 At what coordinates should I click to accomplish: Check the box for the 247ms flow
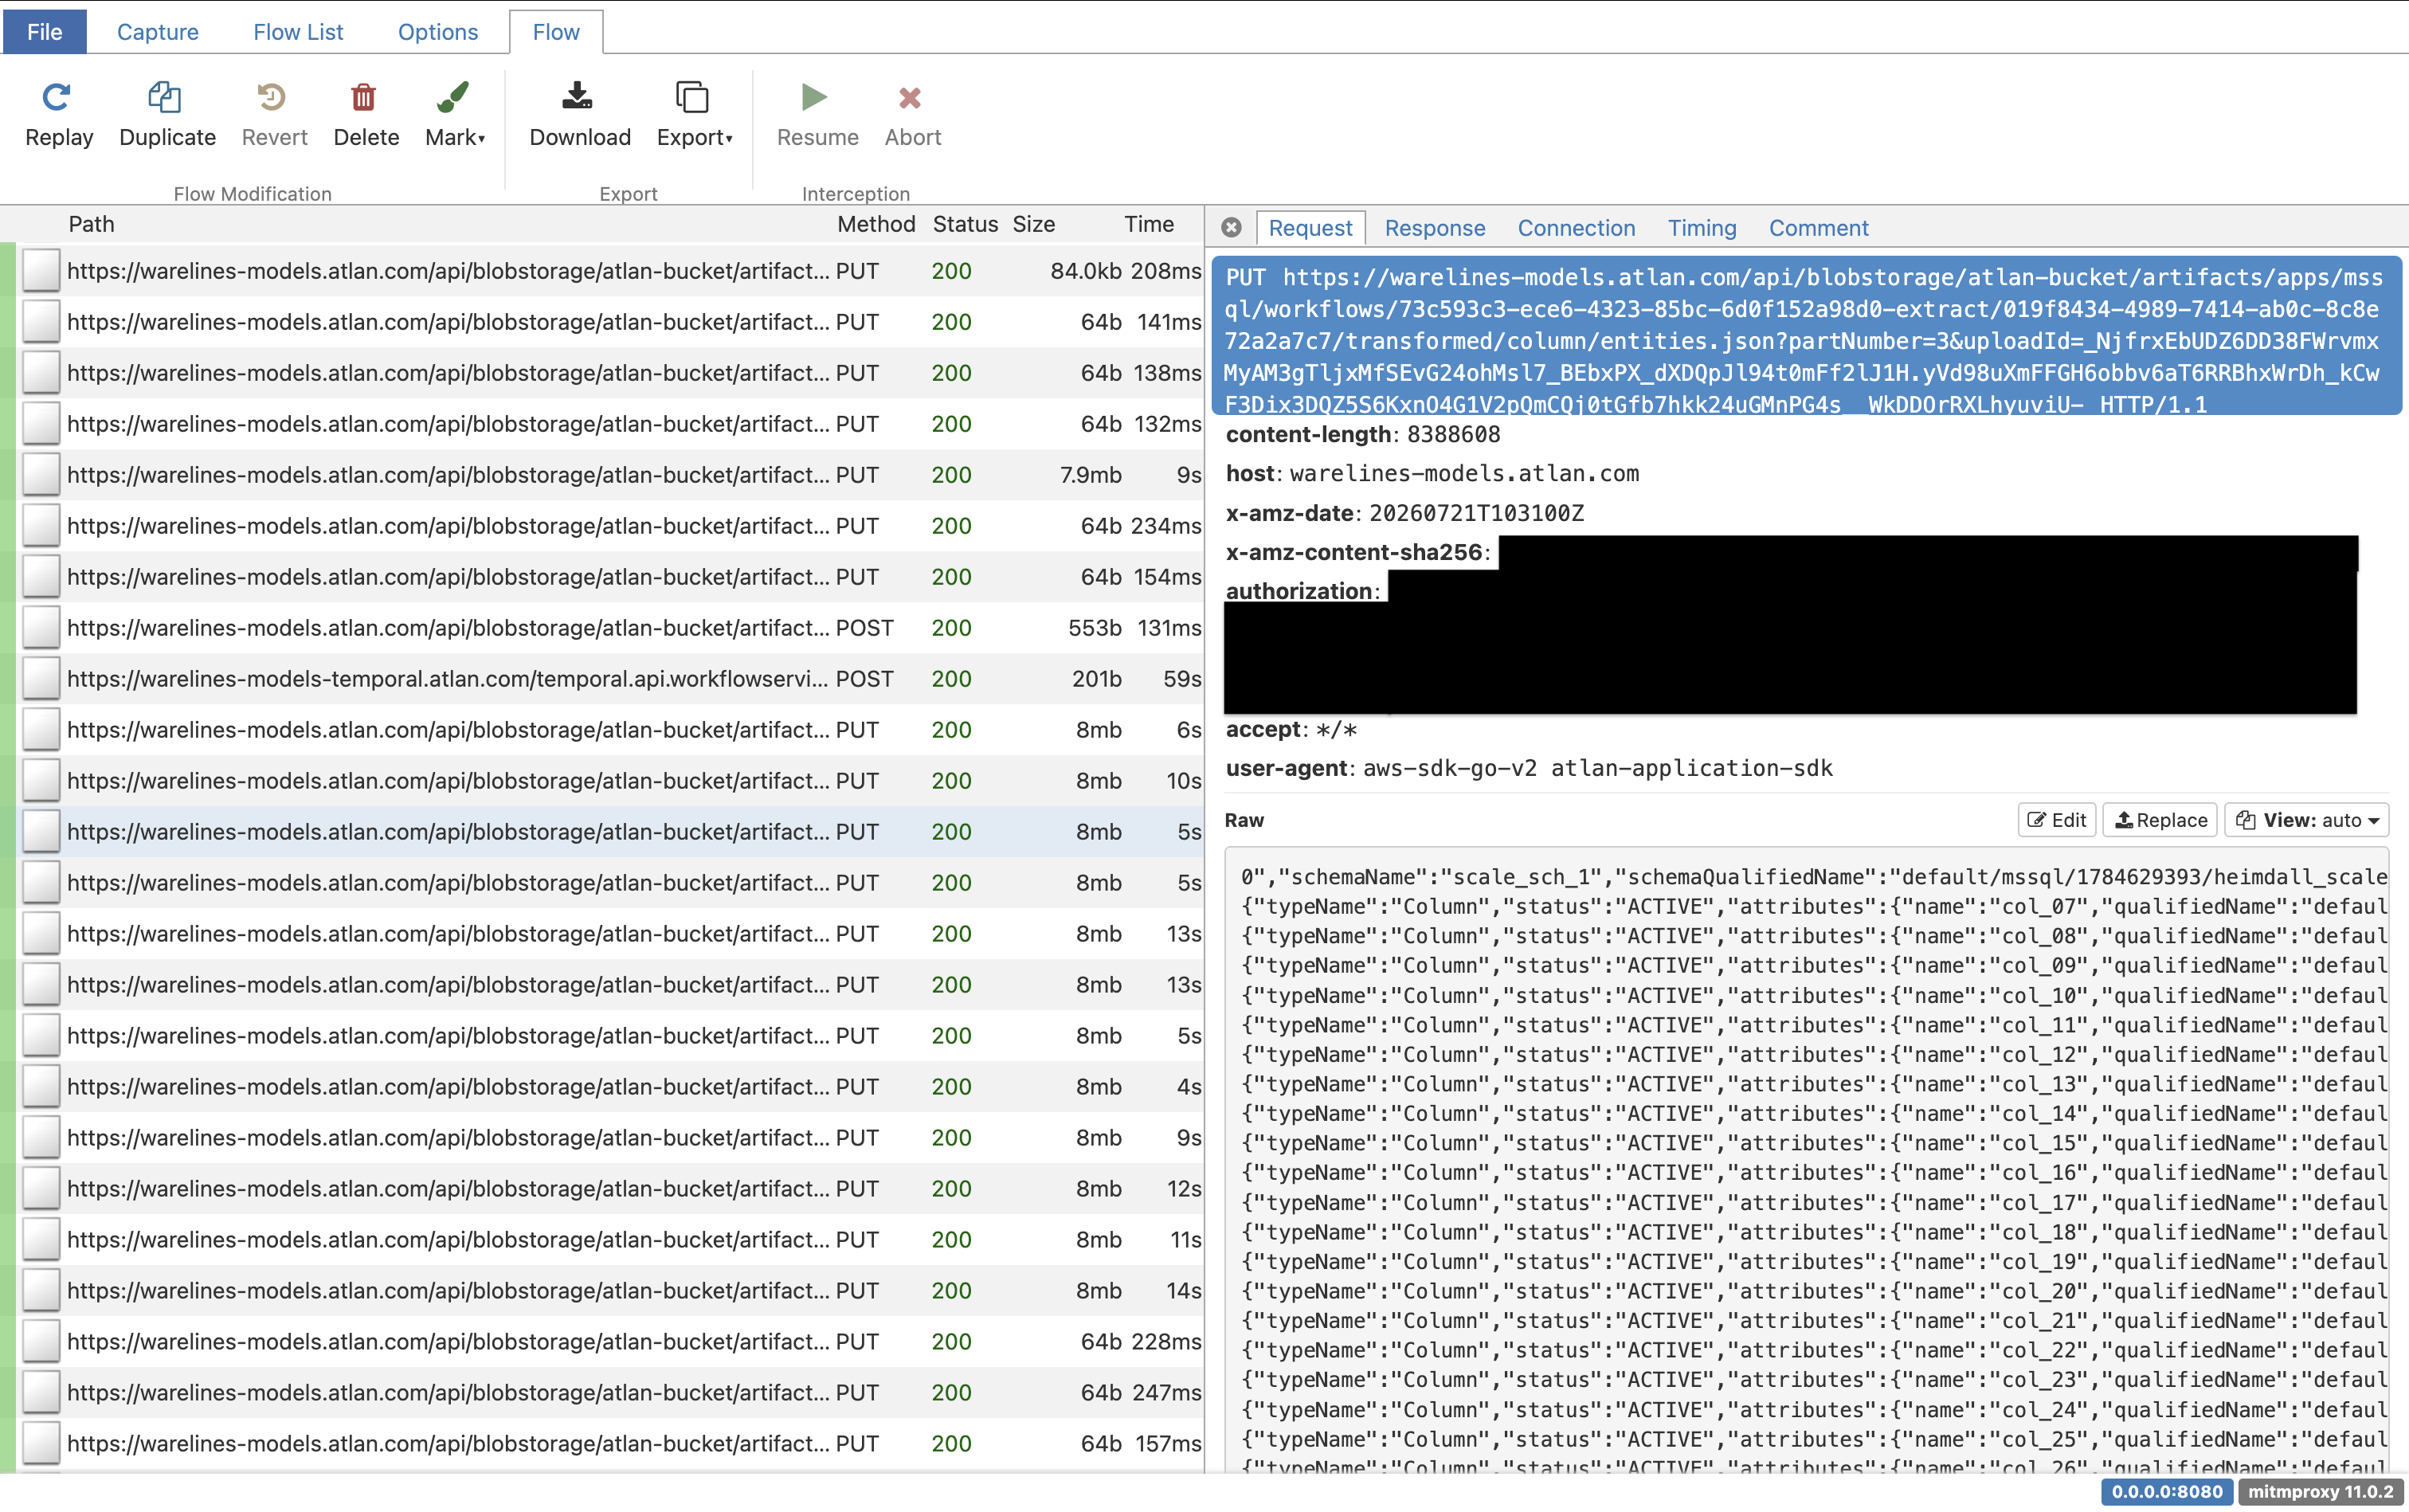tap(41, 1393)
